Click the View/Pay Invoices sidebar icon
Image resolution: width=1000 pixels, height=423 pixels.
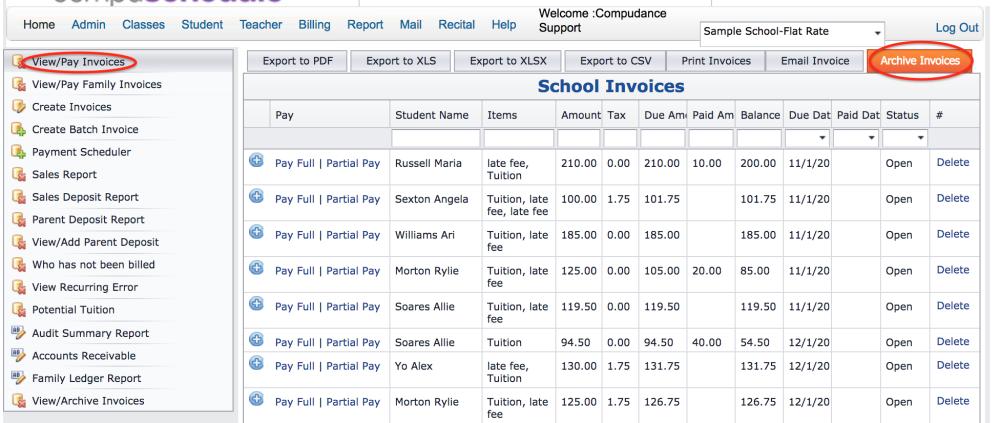point(18,62)
